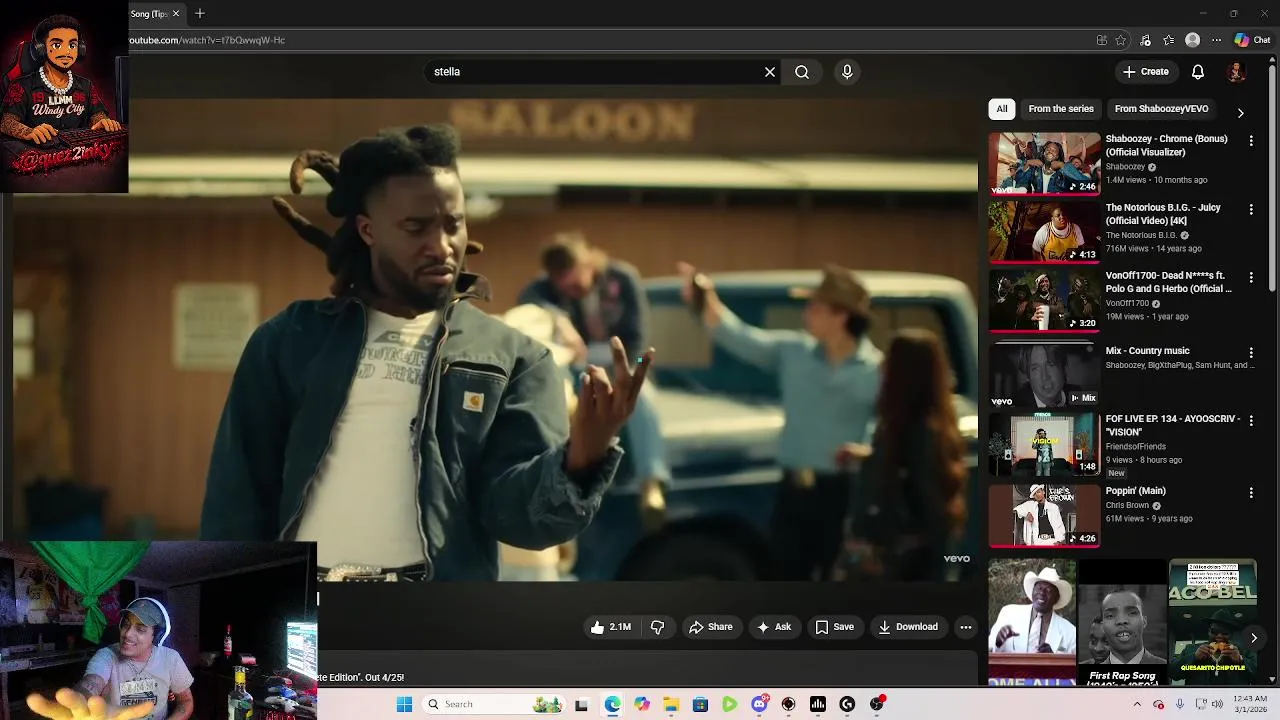Screen dimensions: 1280x720
Task: Open OBS Studio with the red dot in the taskbar
Action: click(877, 704)
